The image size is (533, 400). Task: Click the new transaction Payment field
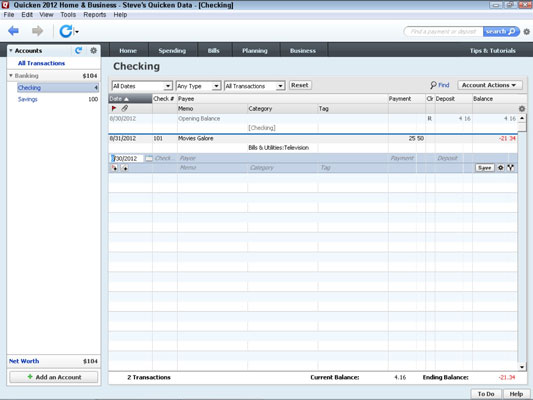tap(403, 158)
